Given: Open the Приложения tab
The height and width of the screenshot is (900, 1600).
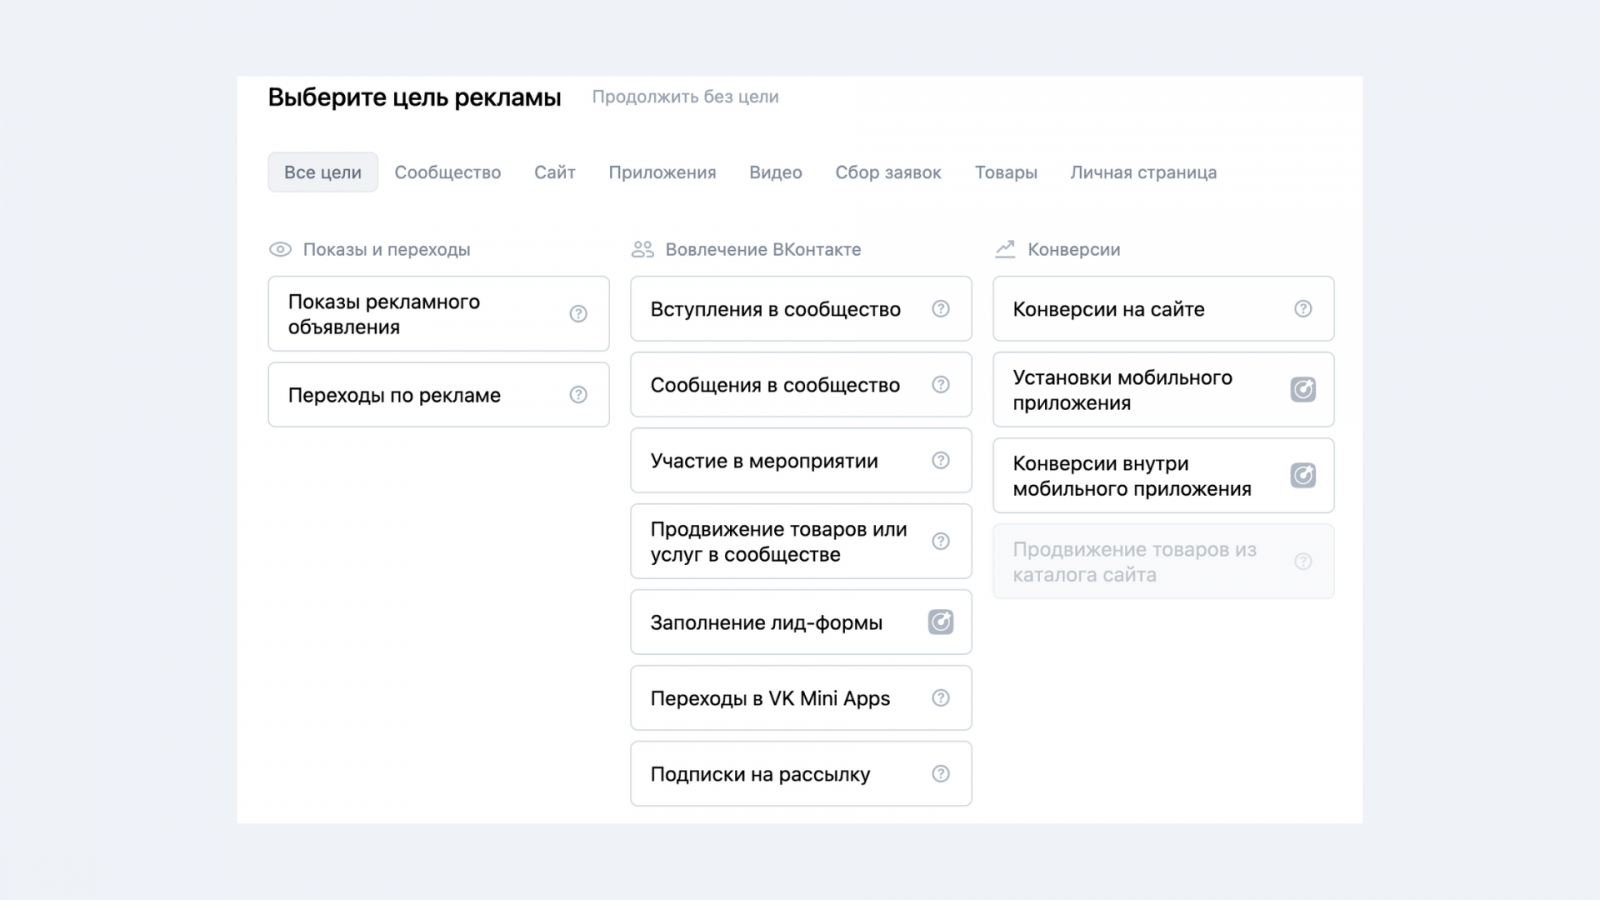Looking at the screenshot, I should [x=662, y=172].
